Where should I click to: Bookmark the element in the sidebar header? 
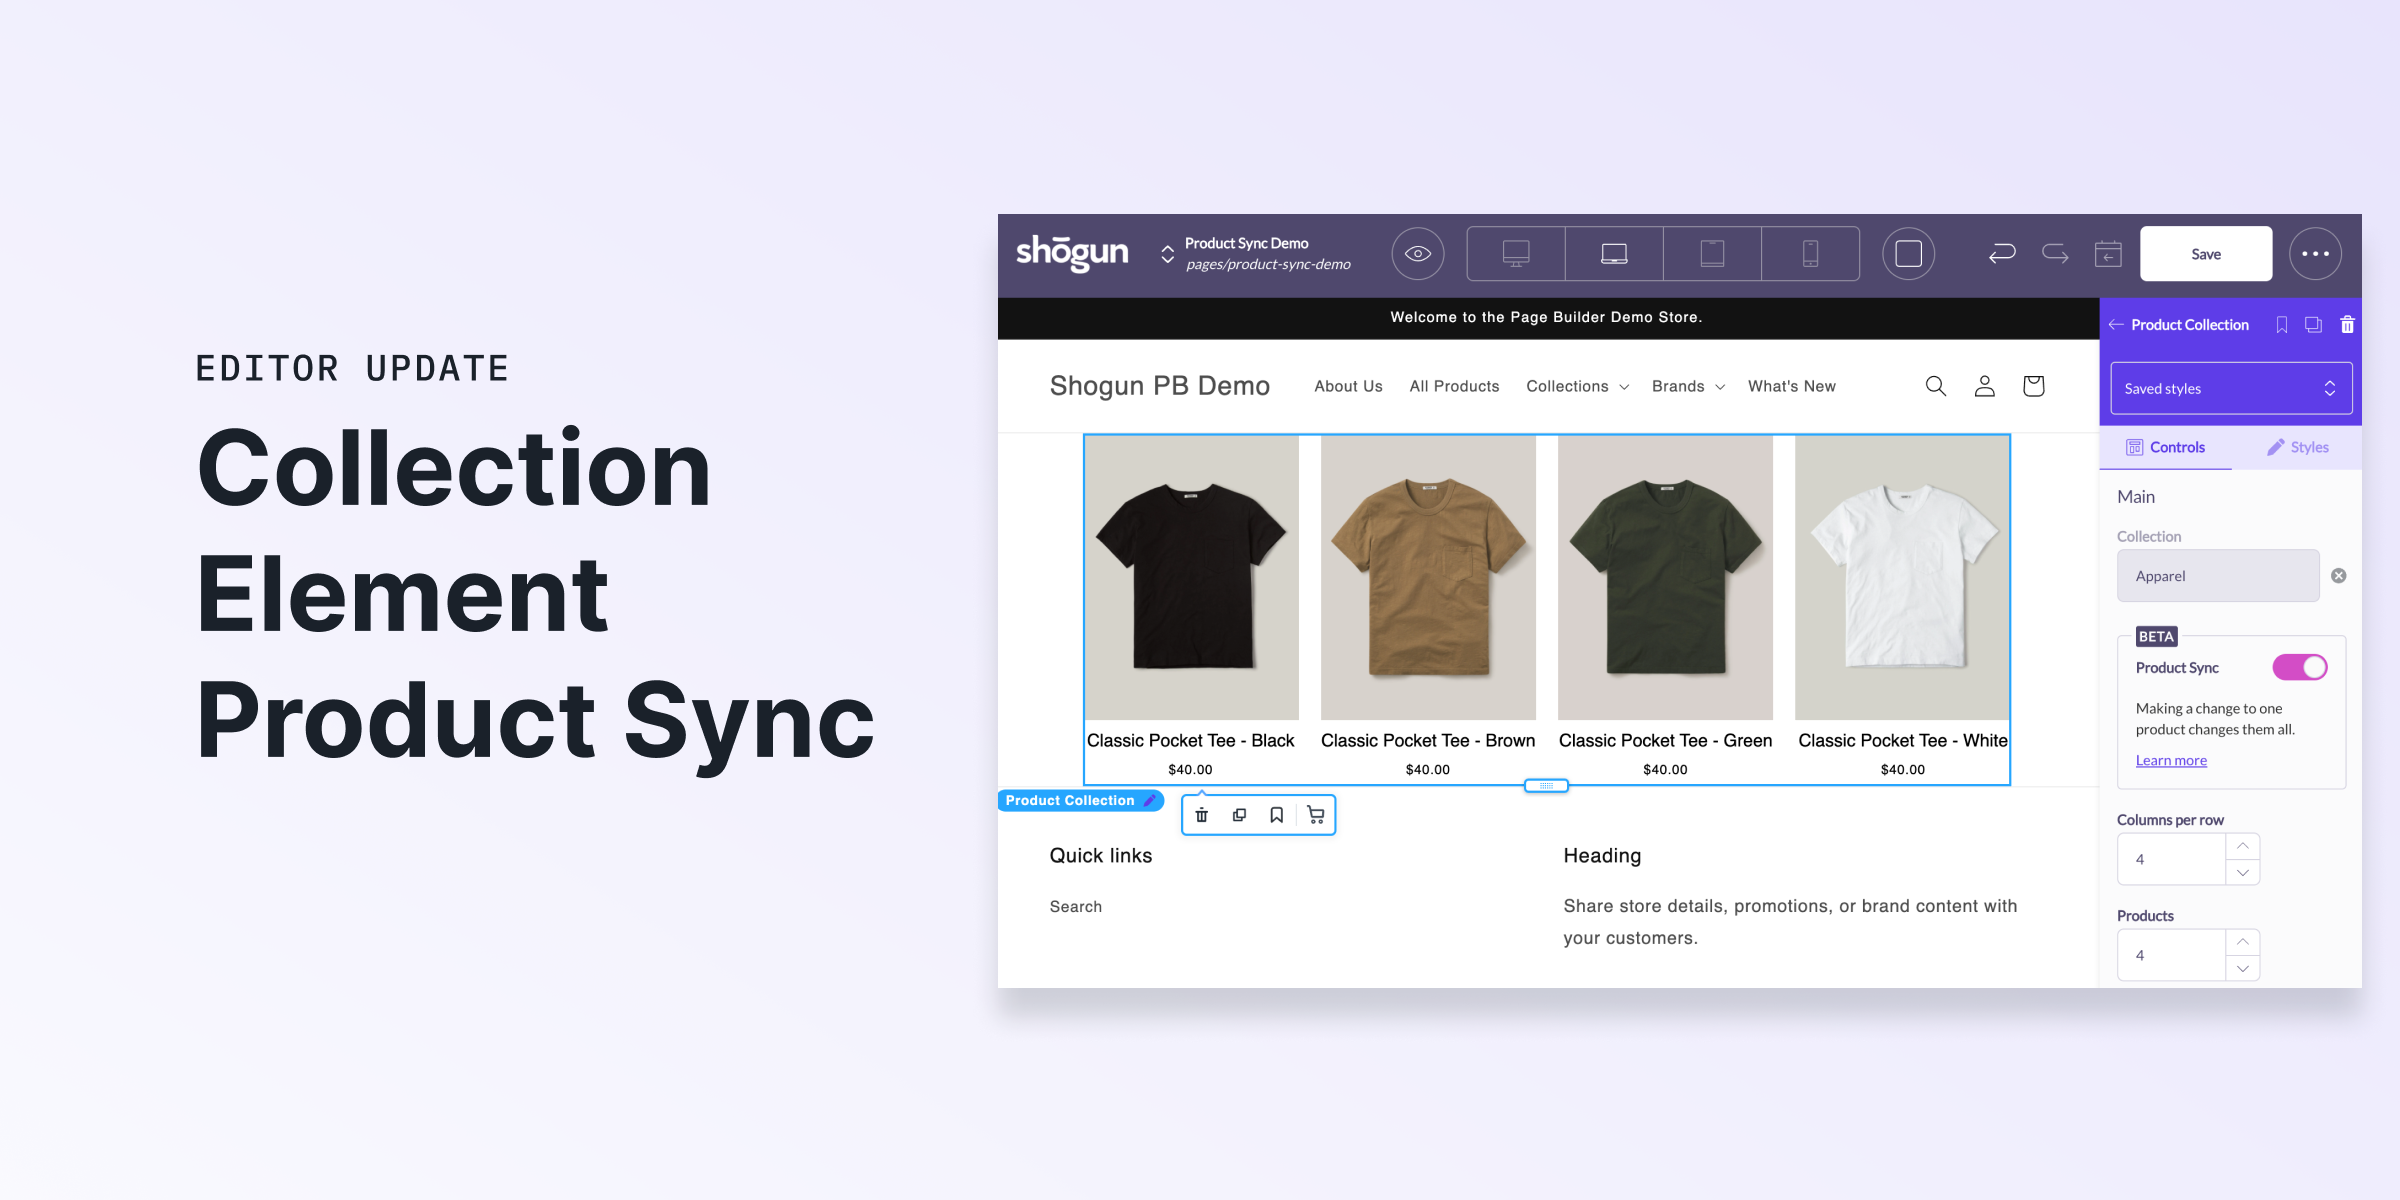click(2282, 325)
